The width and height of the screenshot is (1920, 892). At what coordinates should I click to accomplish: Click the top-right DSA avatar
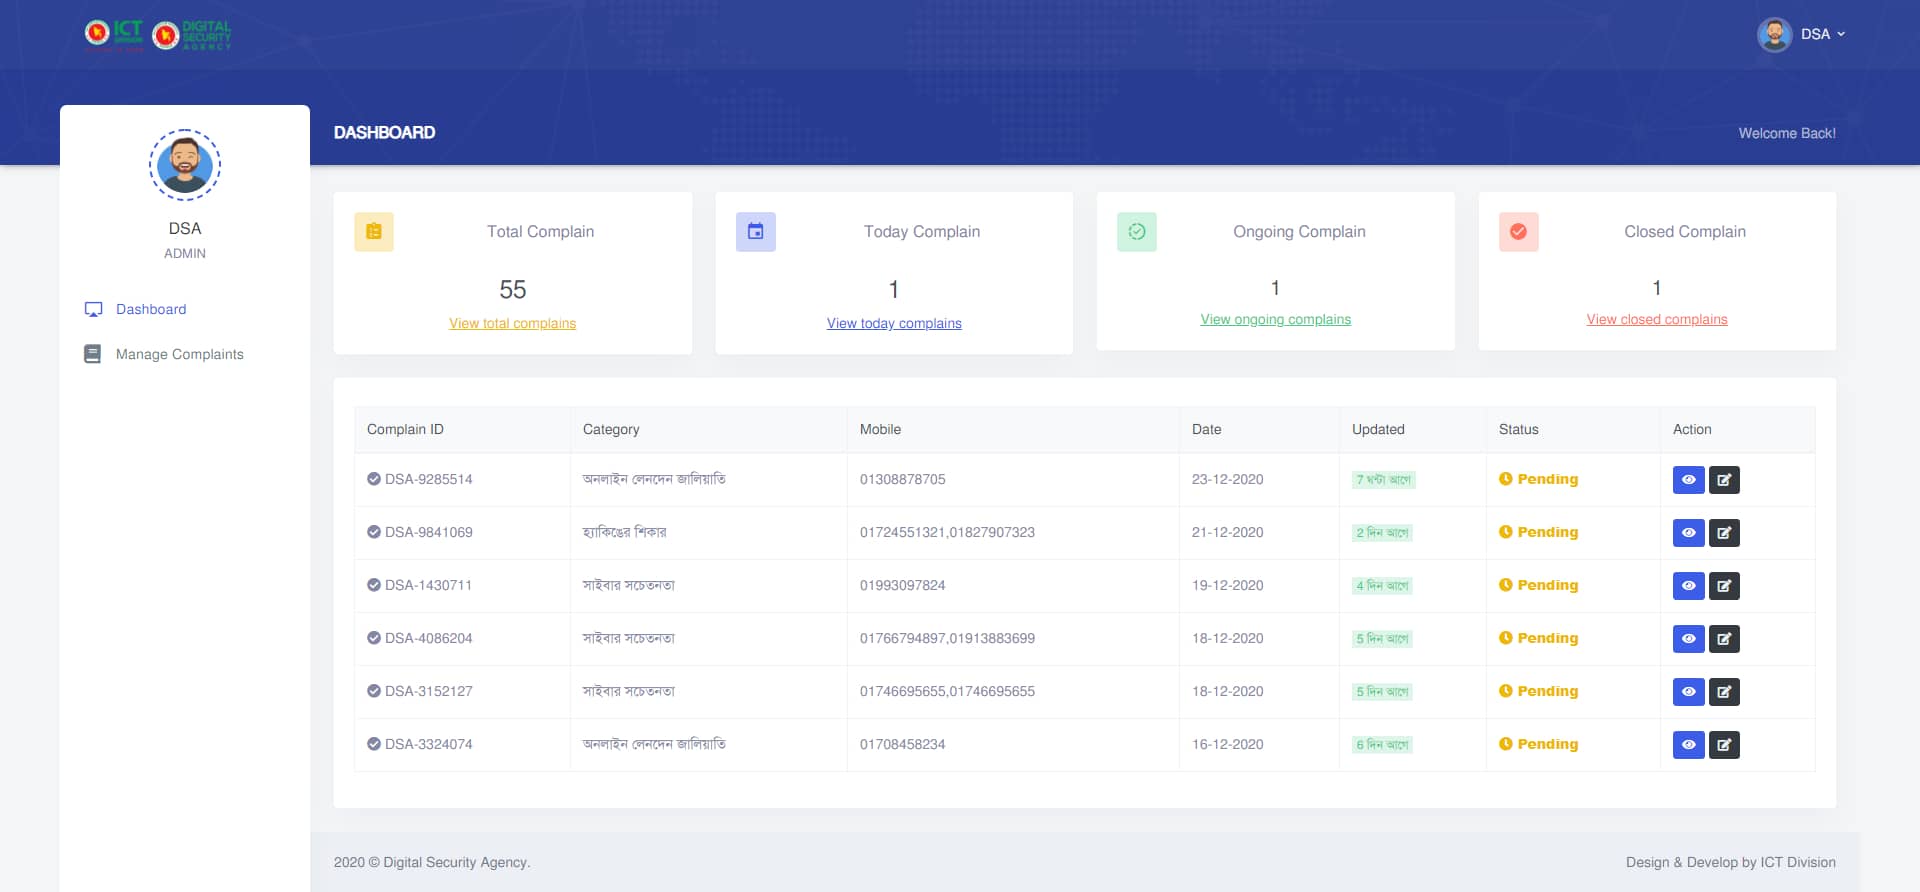tap(1775, 34)
